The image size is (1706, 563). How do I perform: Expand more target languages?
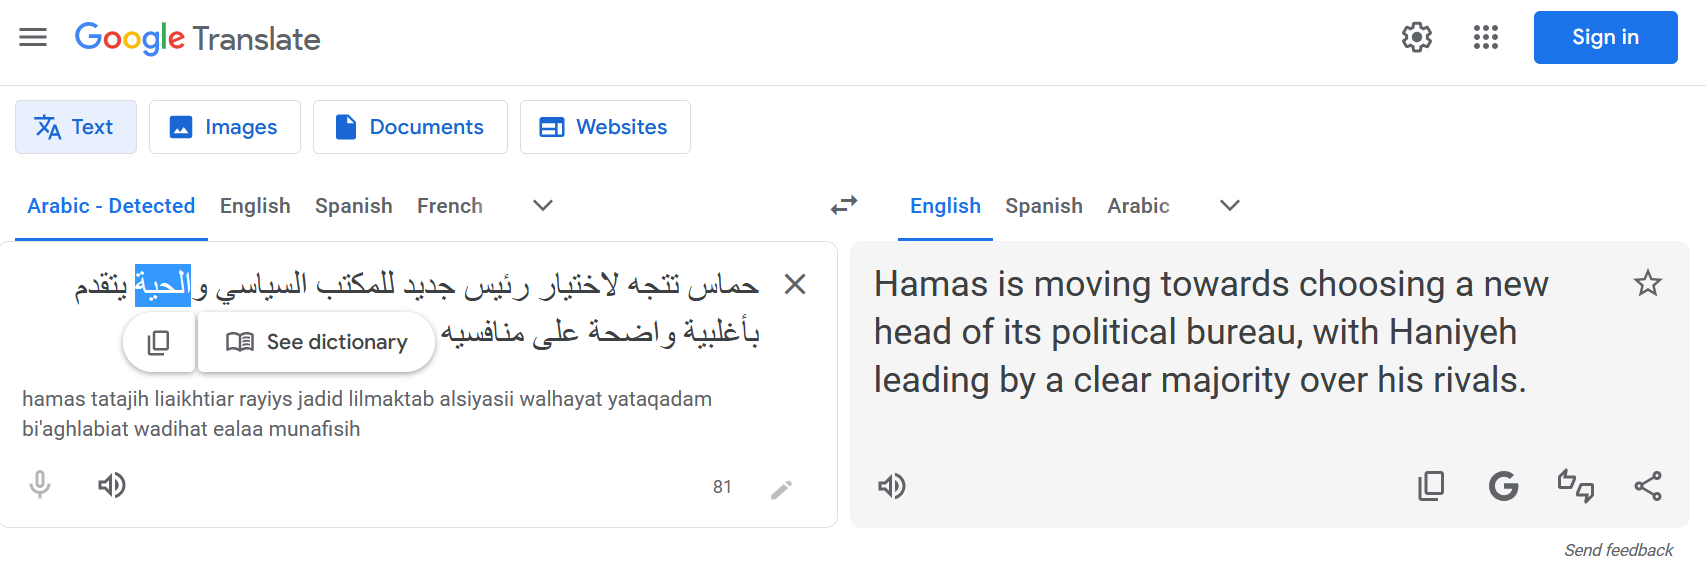(1230, 206)
